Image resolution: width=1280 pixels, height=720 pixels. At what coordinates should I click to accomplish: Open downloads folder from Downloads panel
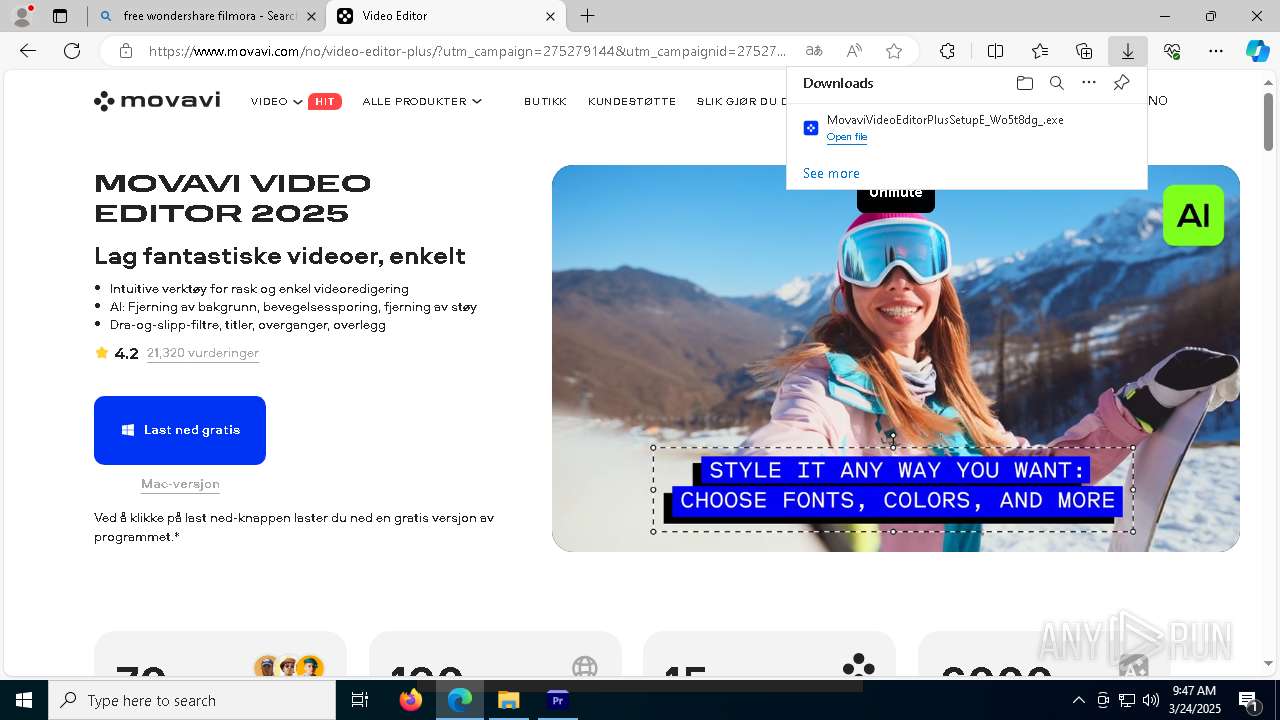[x=1024, y=83]
